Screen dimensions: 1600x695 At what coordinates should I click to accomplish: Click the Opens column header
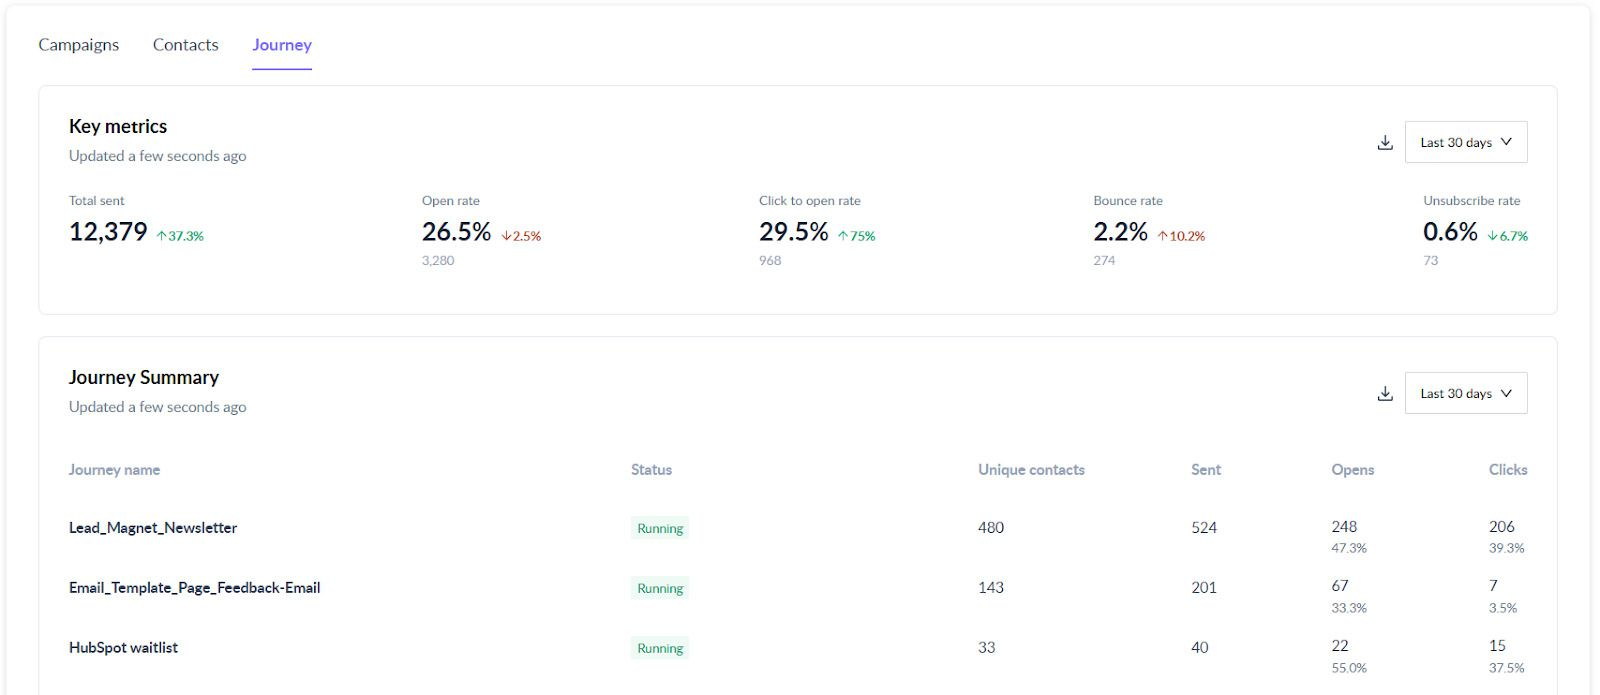point(1352,470)
